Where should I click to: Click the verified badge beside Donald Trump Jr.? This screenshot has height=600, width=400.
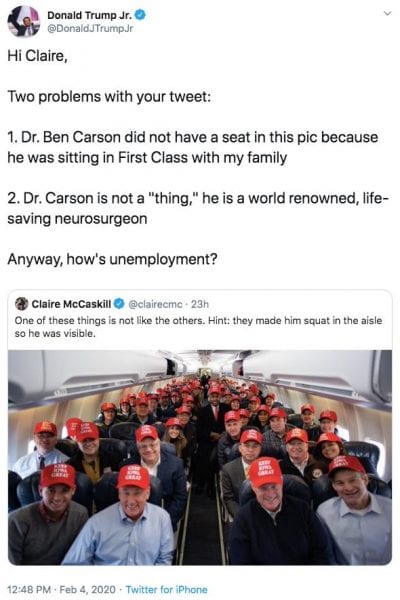[141, 15]
